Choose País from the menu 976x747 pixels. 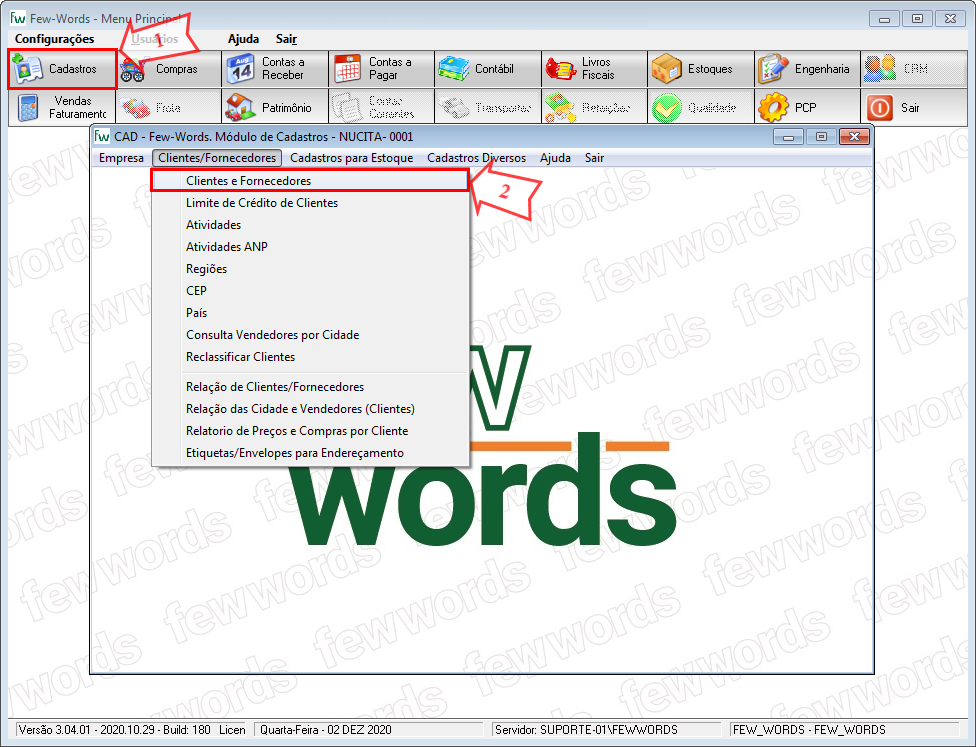coord(310,312)
